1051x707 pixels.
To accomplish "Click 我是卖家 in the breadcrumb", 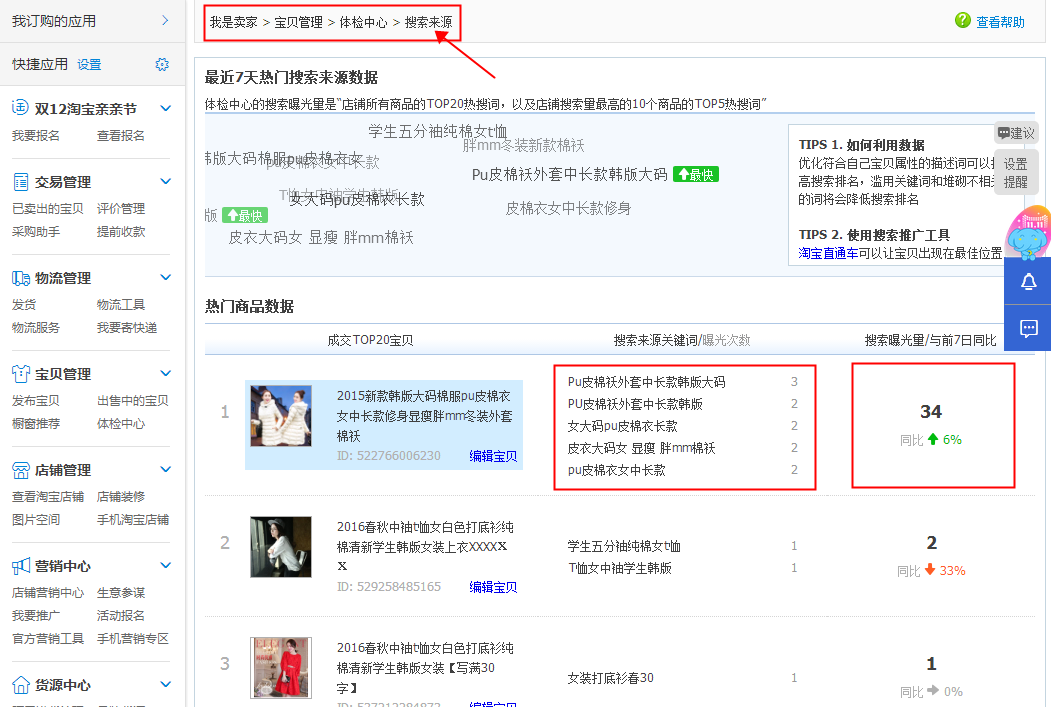I will 233,22.
